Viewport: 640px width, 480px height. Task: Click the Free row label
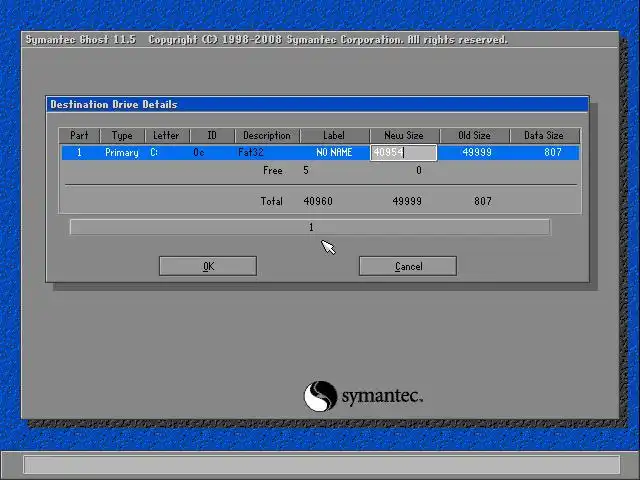tap(273, 171)
